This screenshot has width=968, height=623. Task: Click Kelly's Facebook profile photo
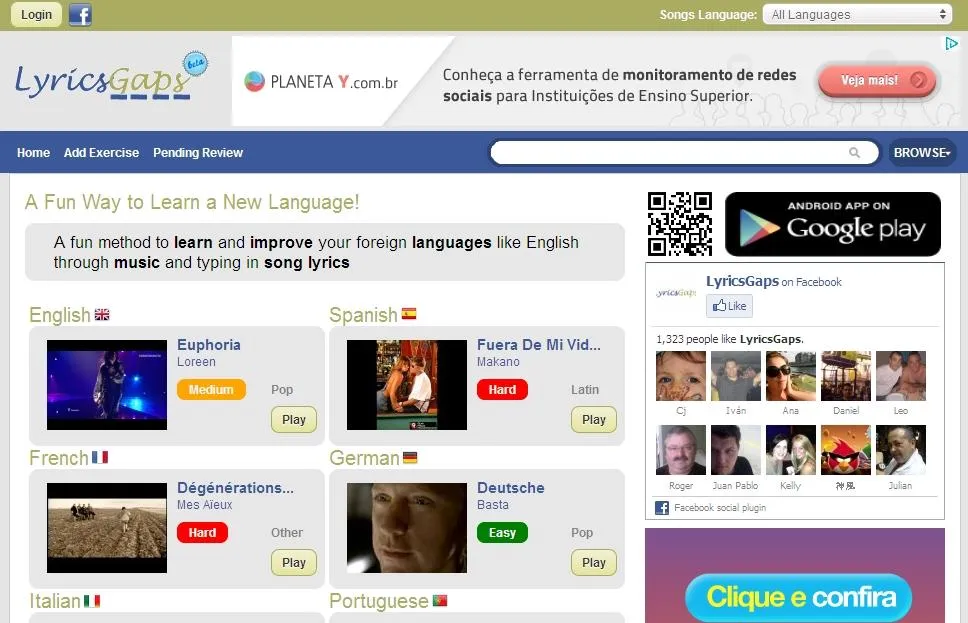791,450
